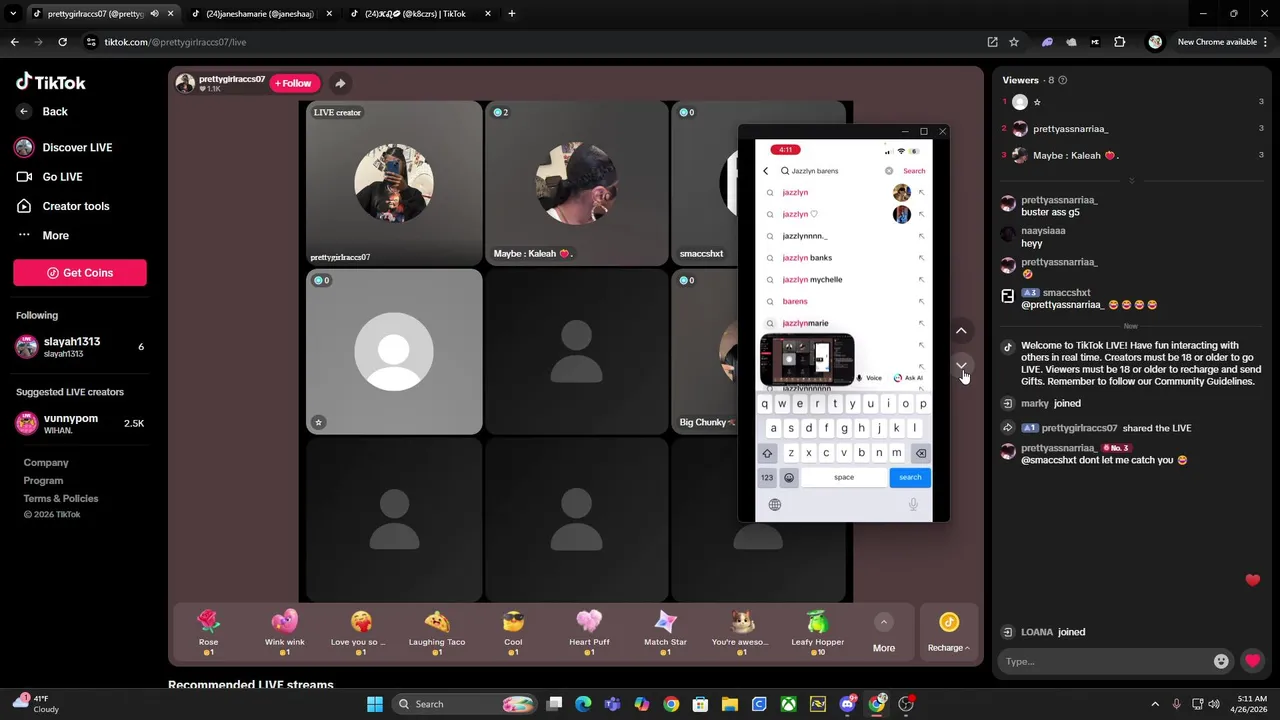Send the Leafy Hopper gift

tap(817, 632)
